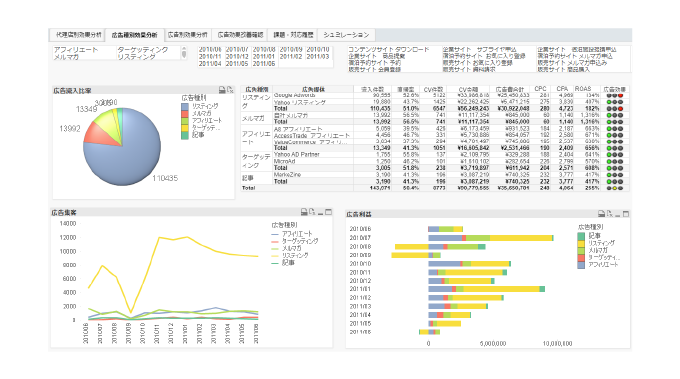
Task: Click アフィリエート in the 広告集客 legend
Action: click(297, 234)
